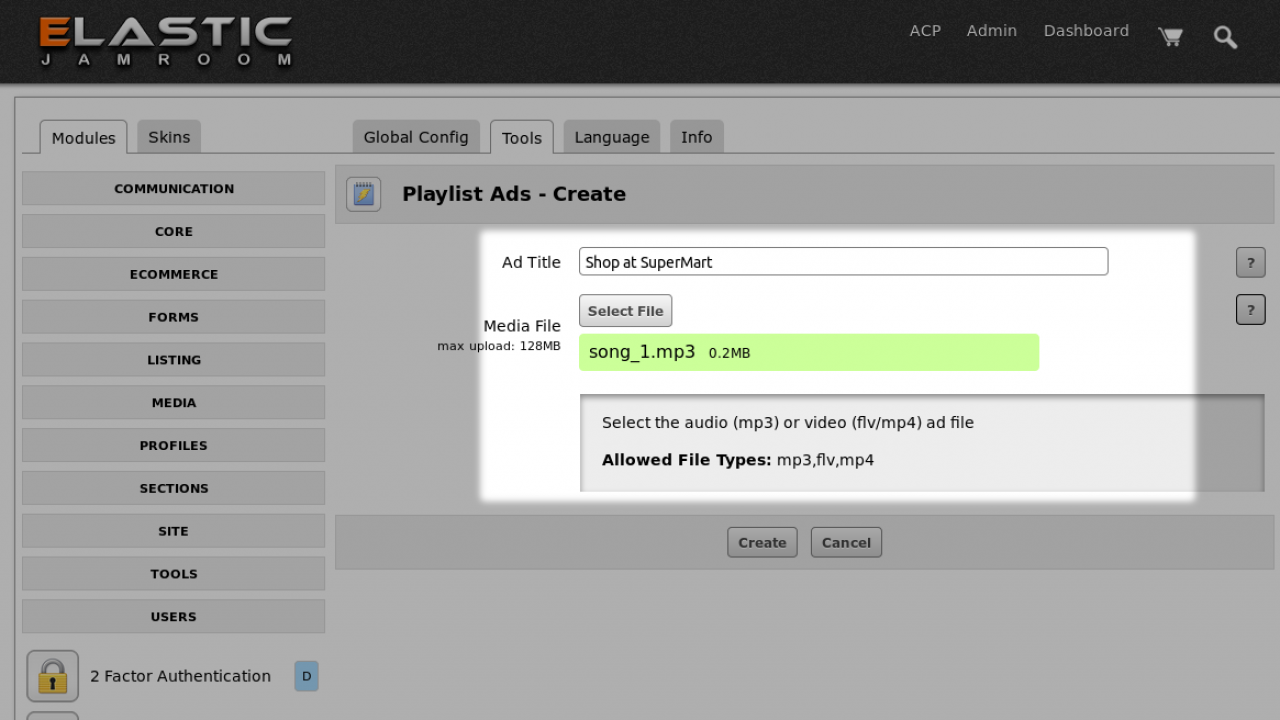Click the help button beside Media File

pyautogui.click(x=1250, y=310)
